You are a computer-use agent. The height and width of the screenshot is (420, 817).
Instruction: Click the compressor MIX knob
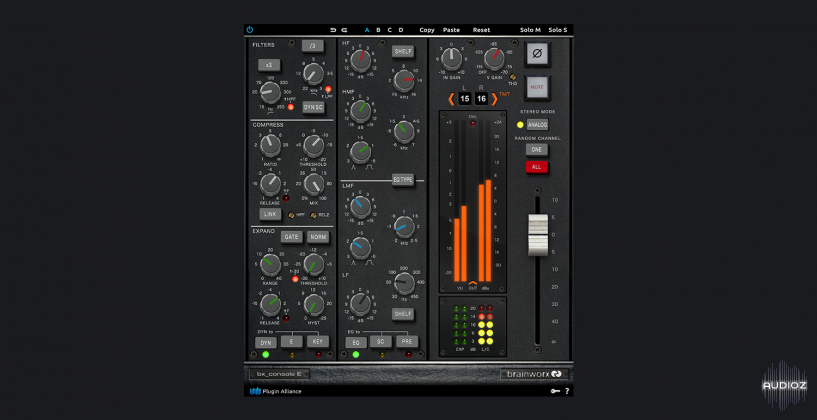pyautogui.click(x=313, y=184)
